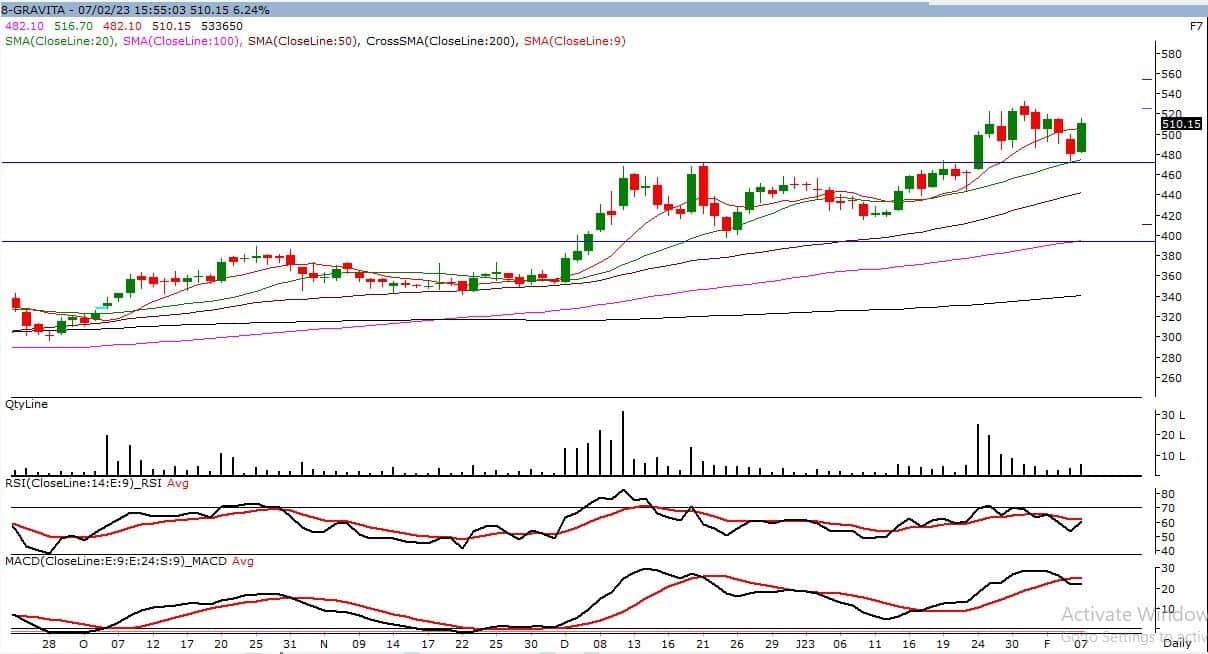Viewport: 1208px width, 654px height.
Task: Click the J23 marker on date axis
Action: [806, 645]
